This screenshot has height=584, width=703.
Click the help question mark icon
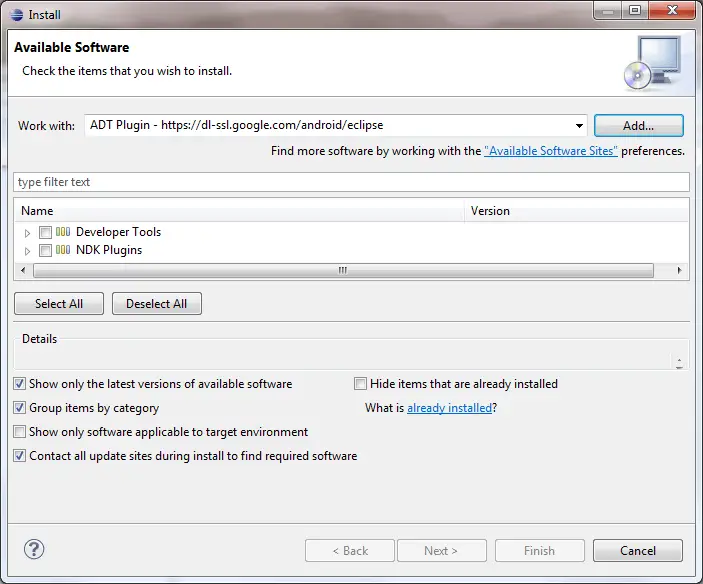coord(34,549)
